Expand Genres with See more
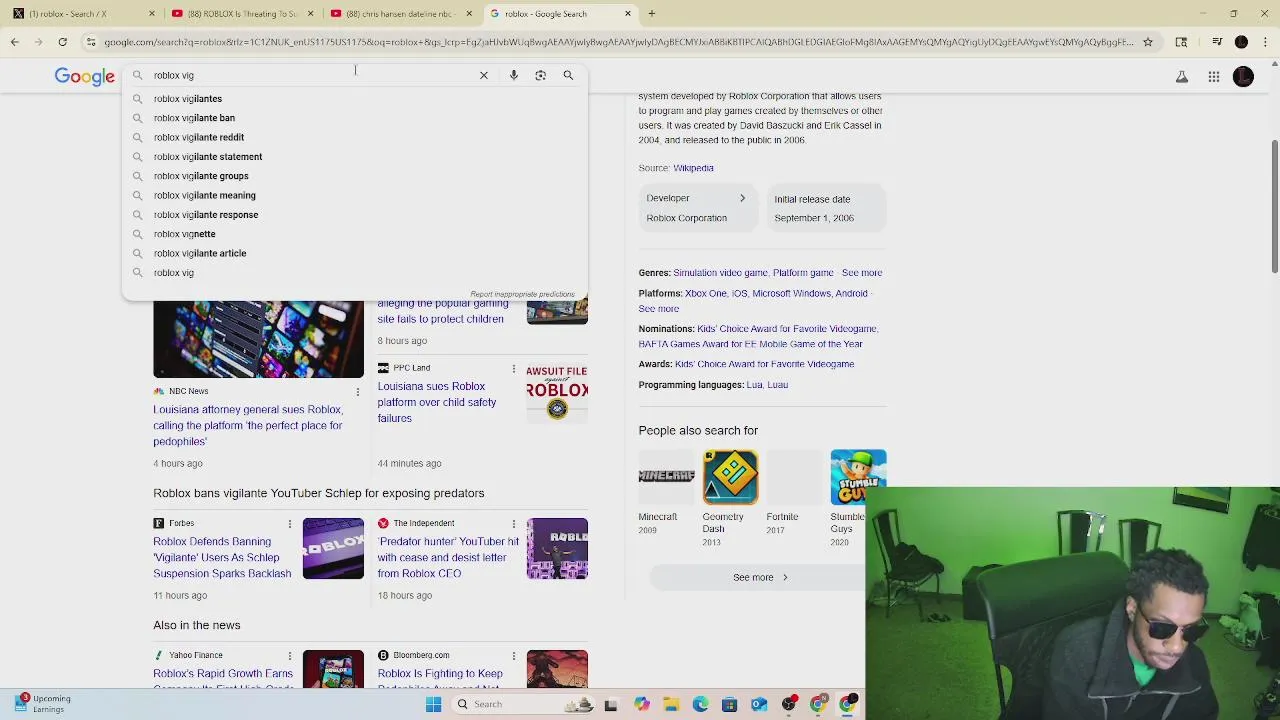1280x720 pixels. 862,273
